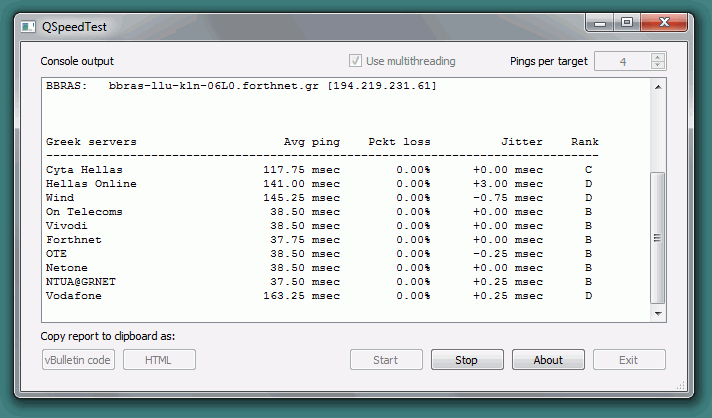Click the 'Netone' server name
Viewport: 712px width, 418px height.
tap(67, 268)
